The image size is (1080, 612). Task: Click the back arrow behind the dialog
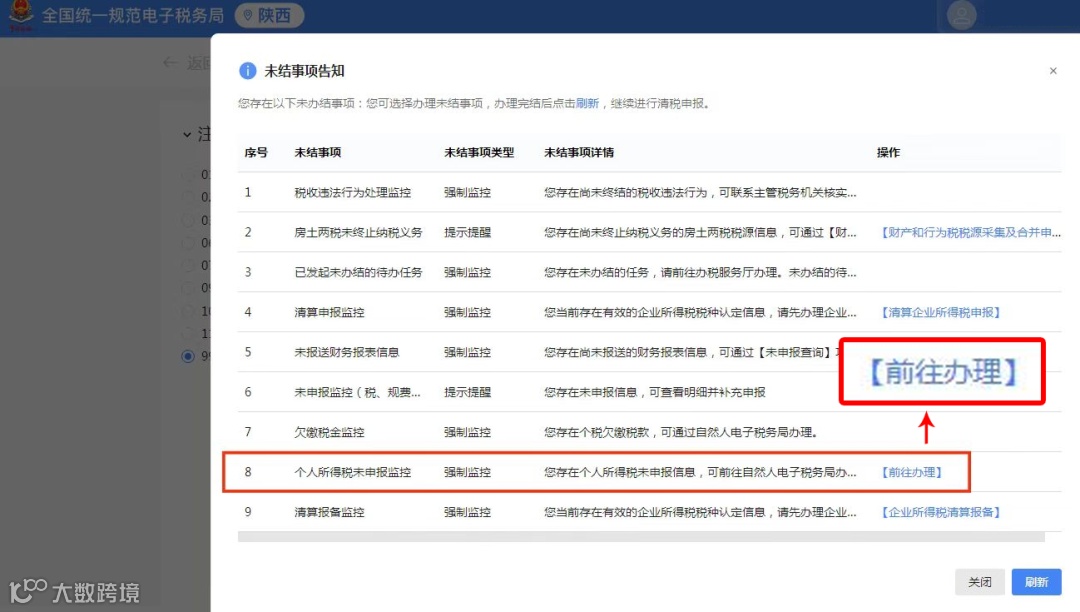click(x=170, y=63)
